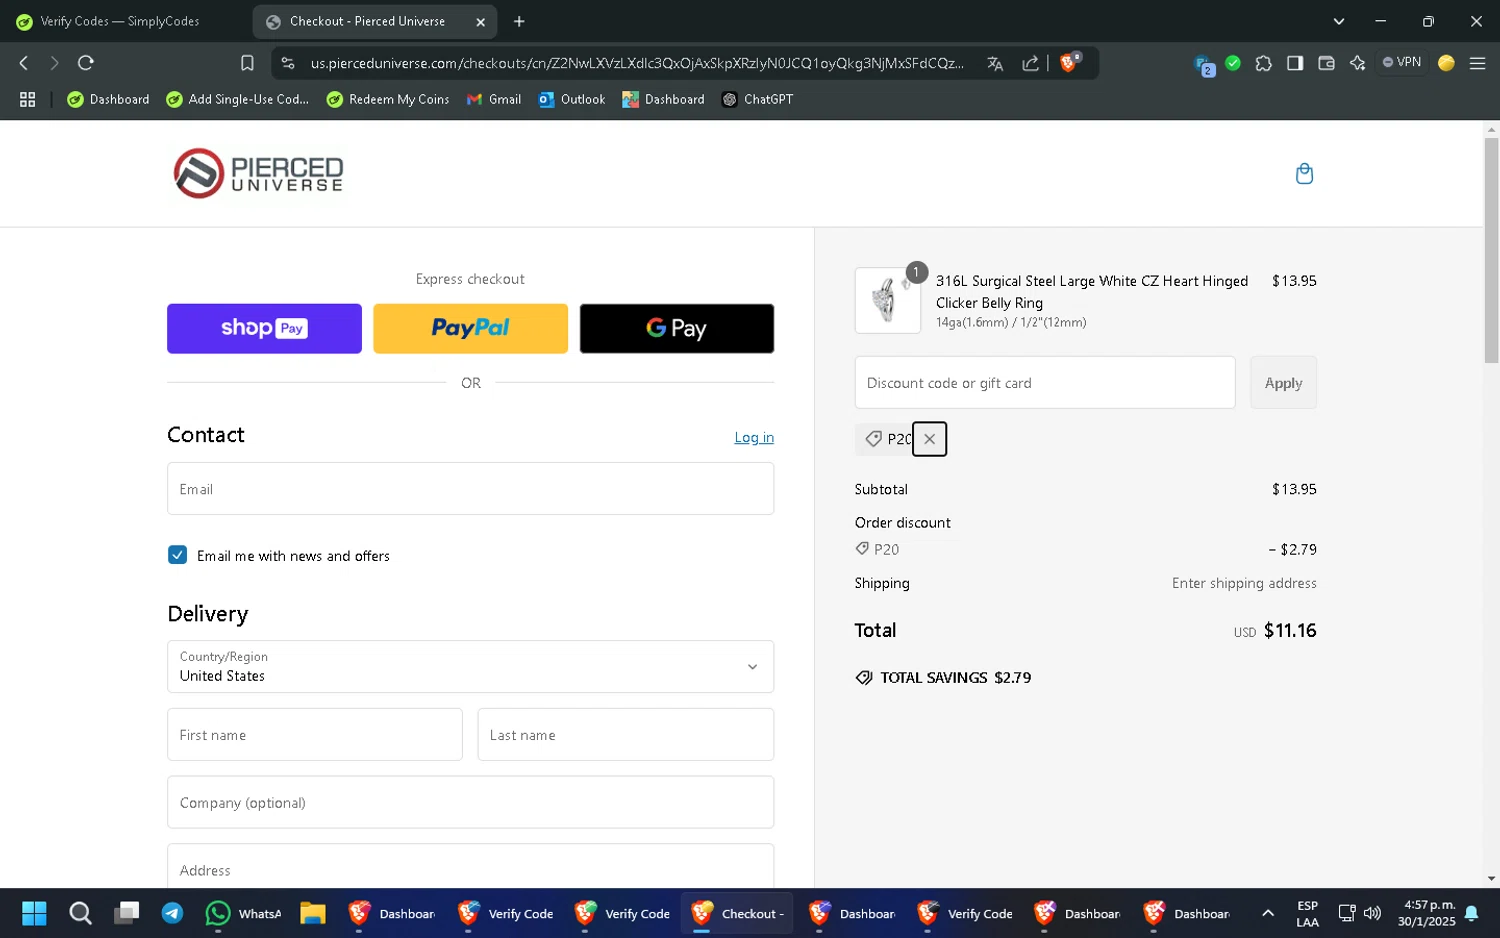
Task: Click the browser forward arrow
Action: pyautogui.click(x=54, y=63)
